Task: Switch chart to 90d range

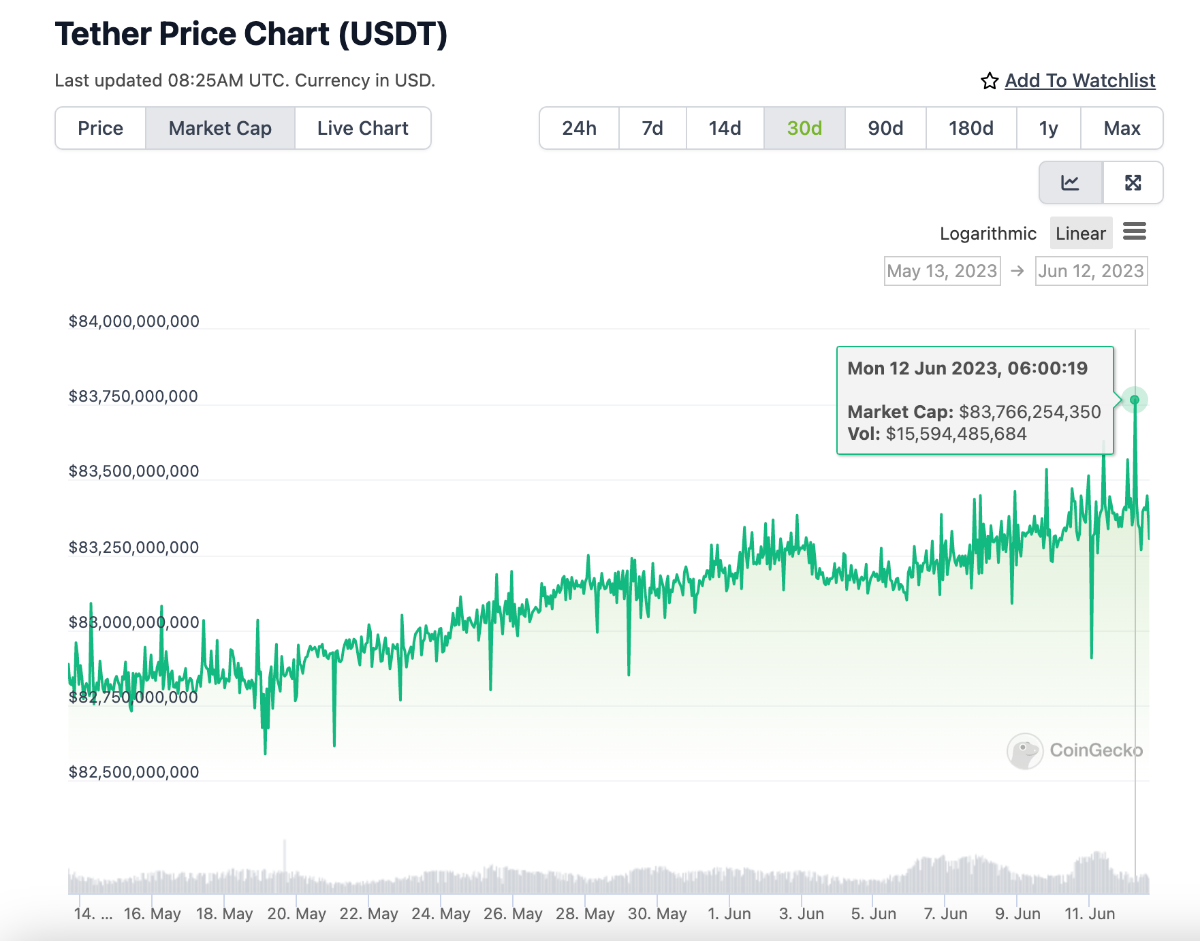Action: point(885,128)
